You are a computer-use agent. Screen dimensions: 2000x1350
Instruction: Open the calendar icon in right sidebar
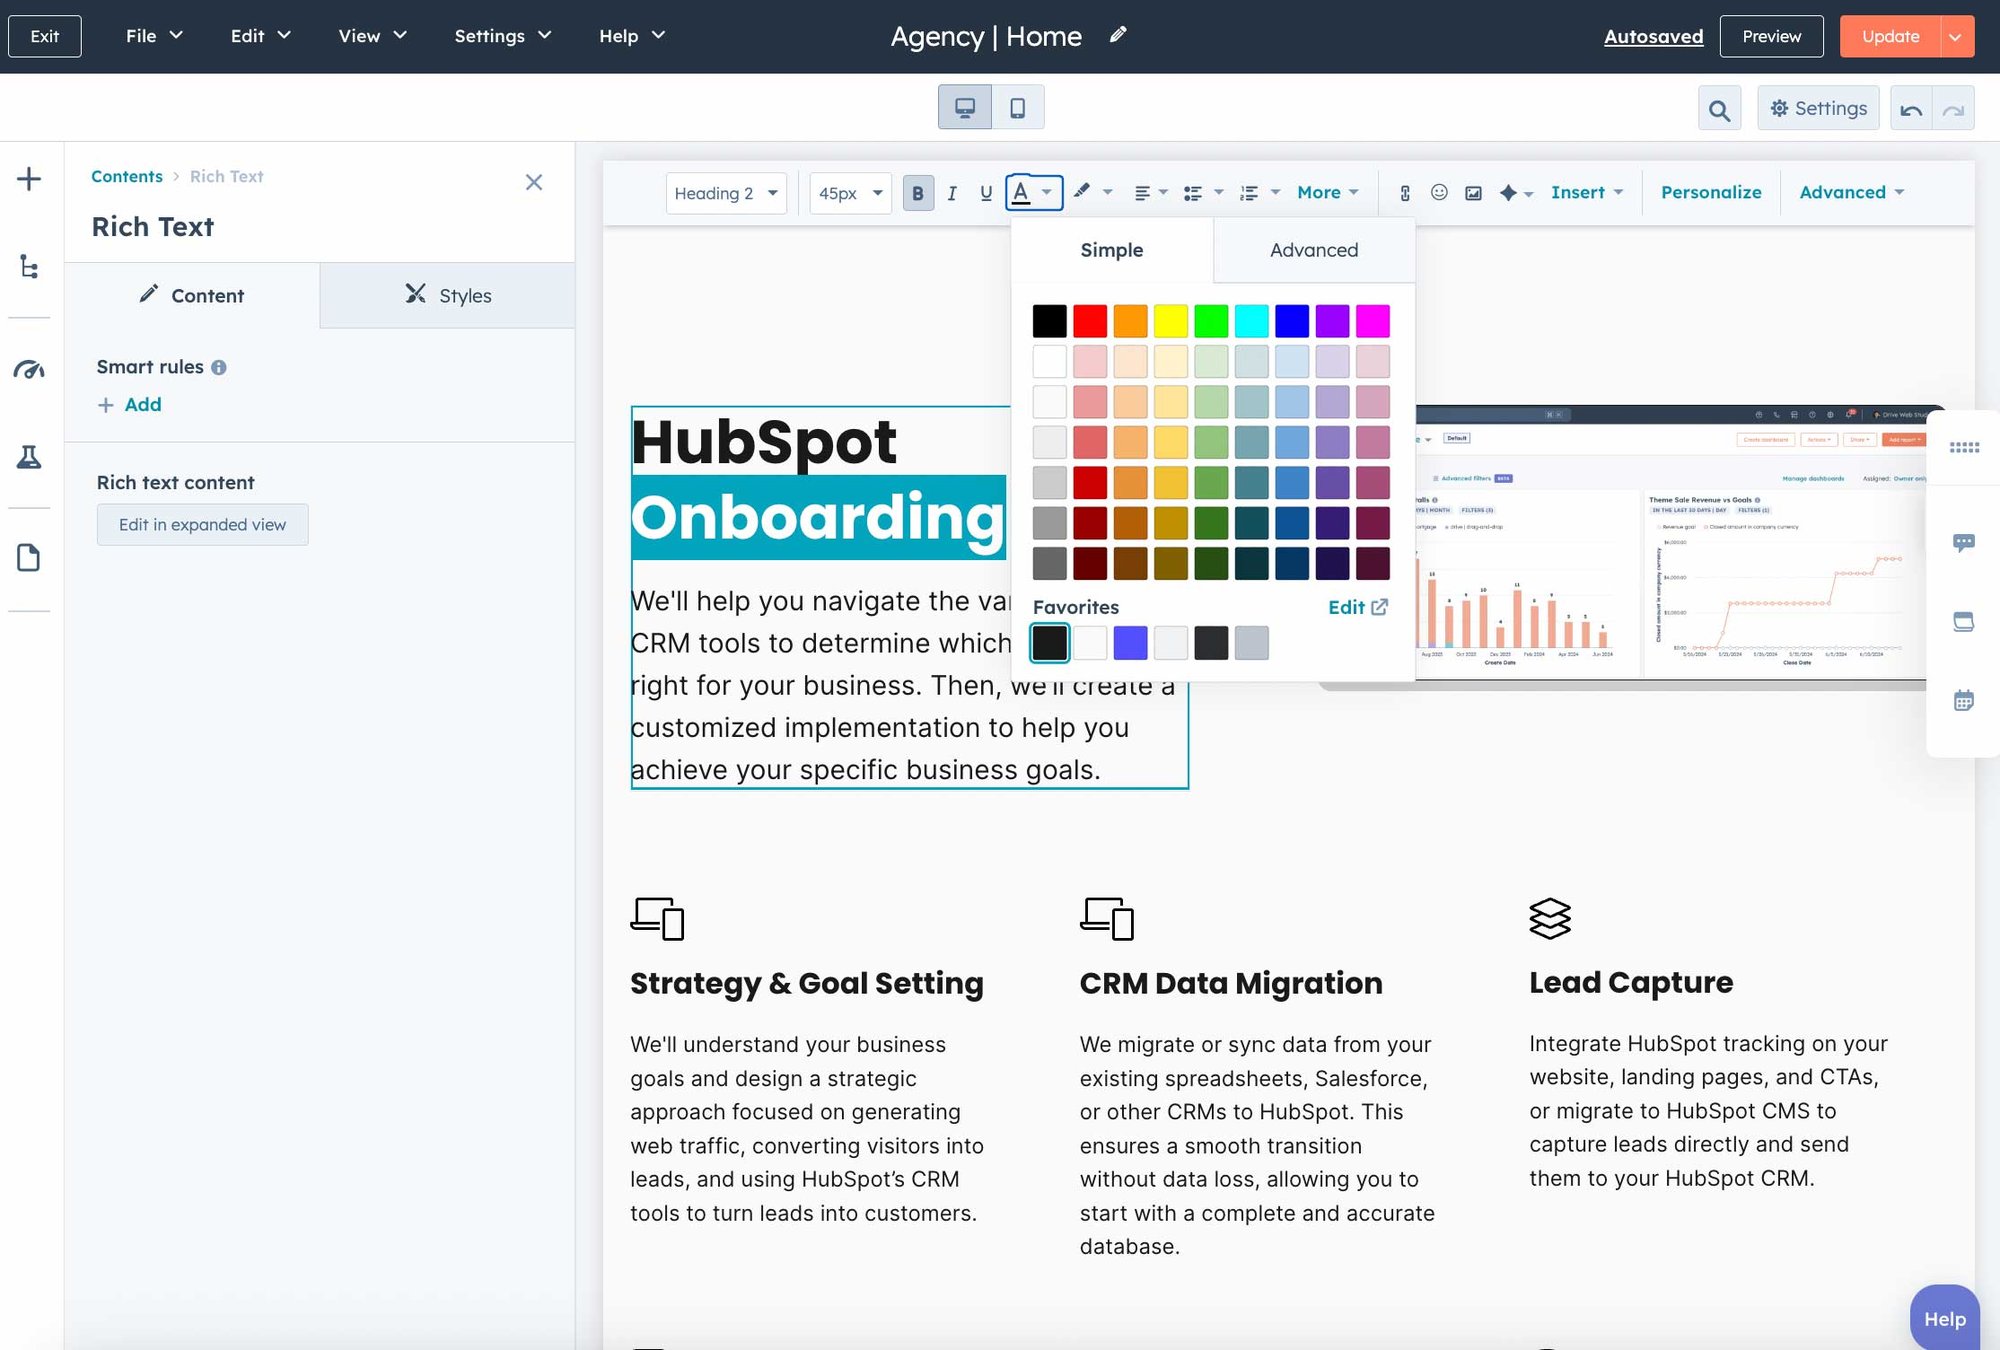(x=1964, y=700)
